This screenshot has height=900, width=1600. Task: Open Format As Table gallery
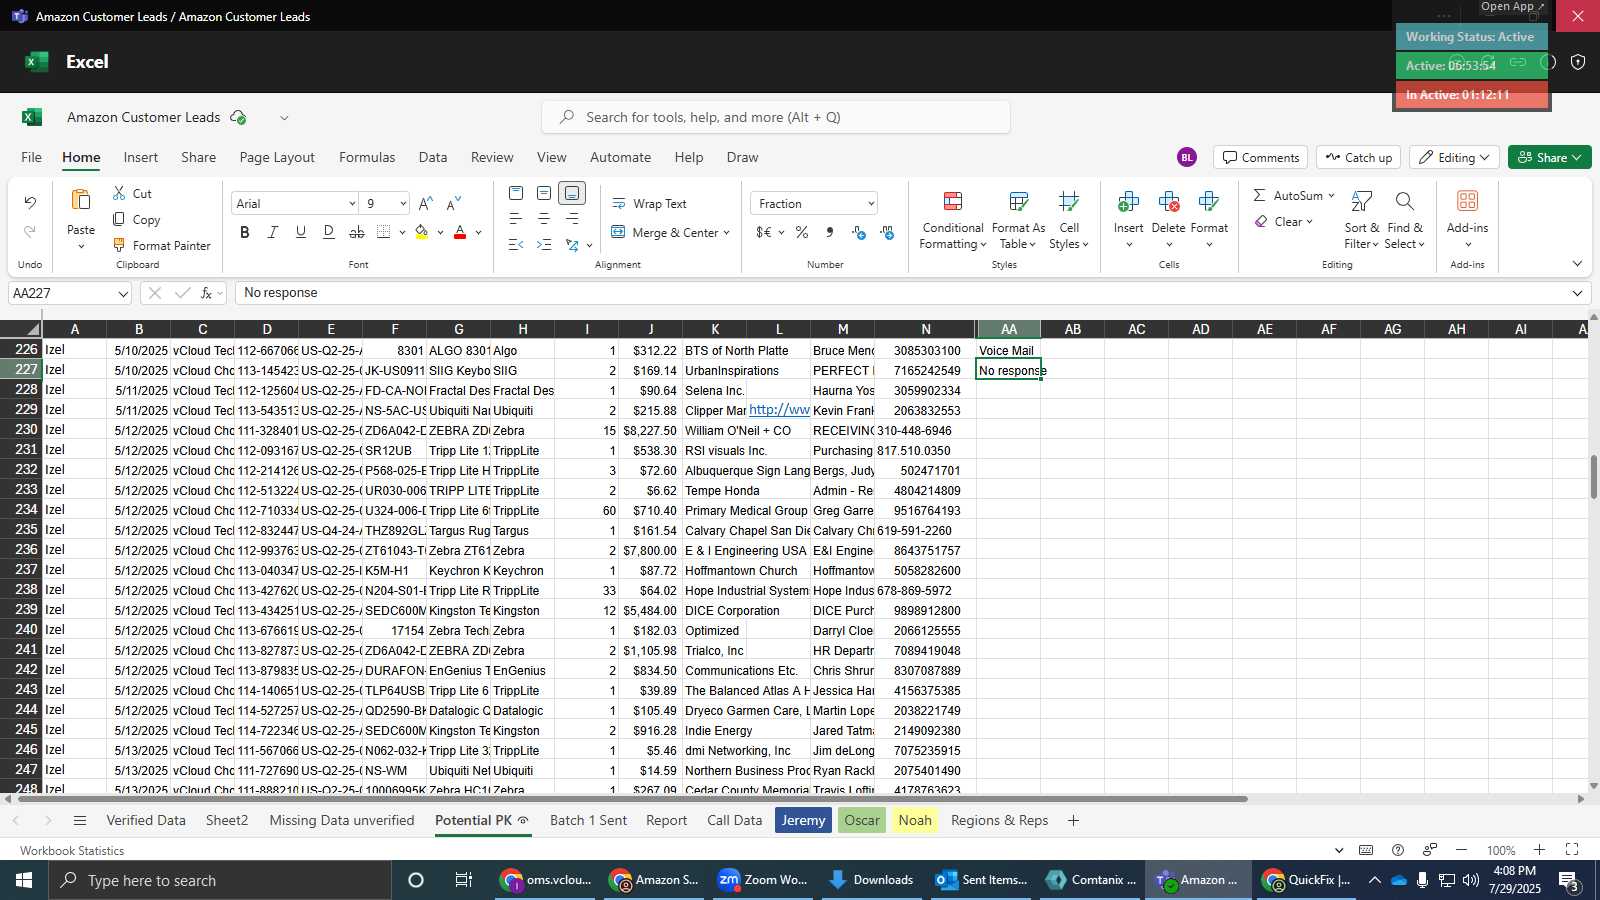[1018, 220]
